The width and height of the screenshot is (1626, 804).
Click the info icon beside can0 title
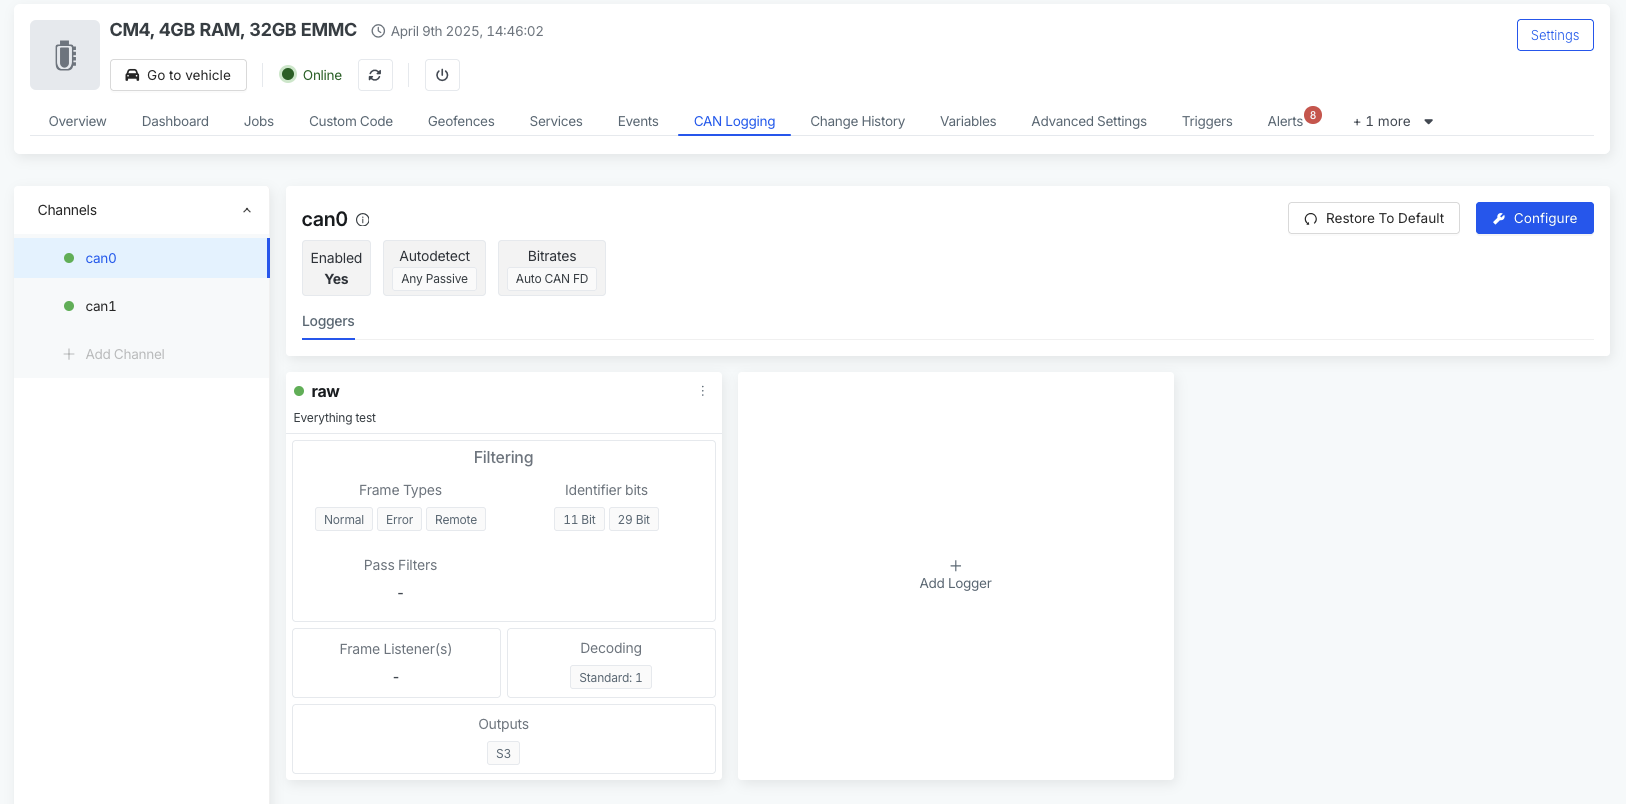[x=363, y=220]
